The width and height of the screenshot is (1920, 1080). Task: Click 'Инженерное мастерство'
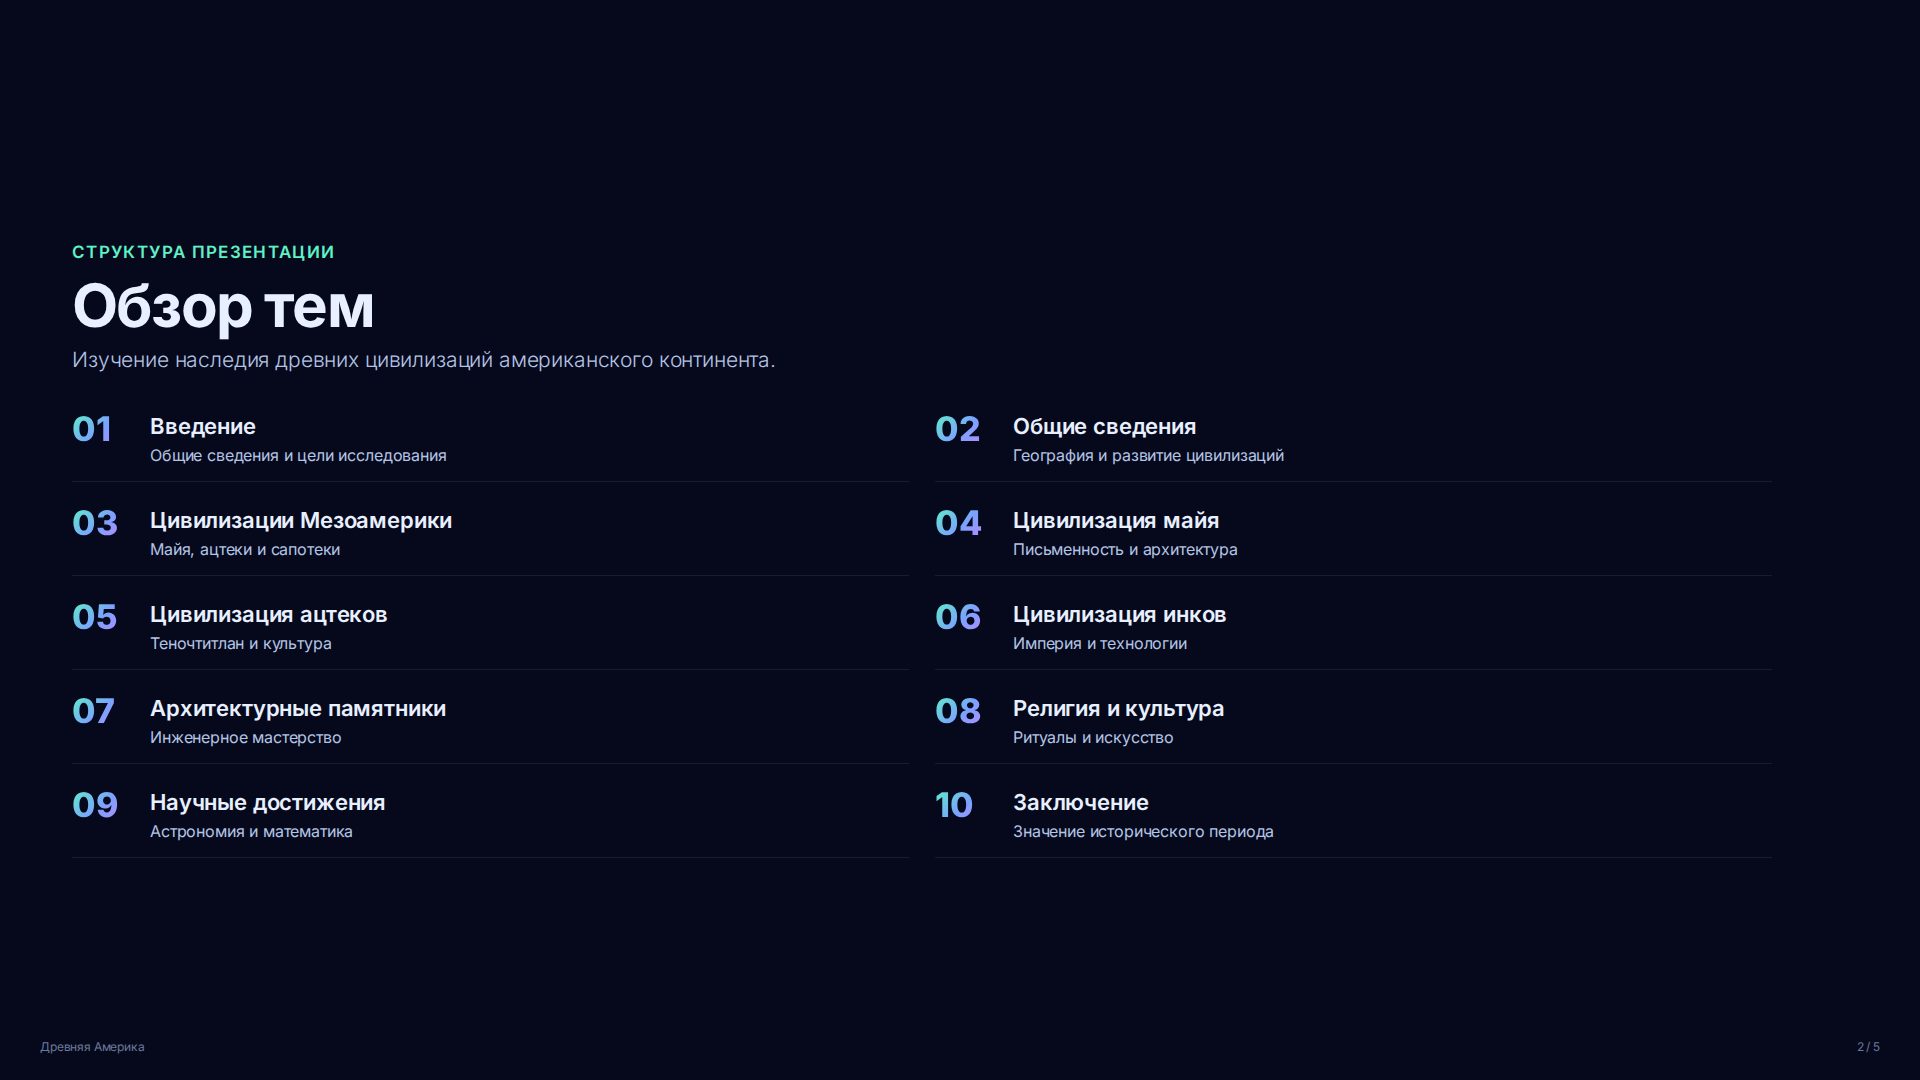246,738
